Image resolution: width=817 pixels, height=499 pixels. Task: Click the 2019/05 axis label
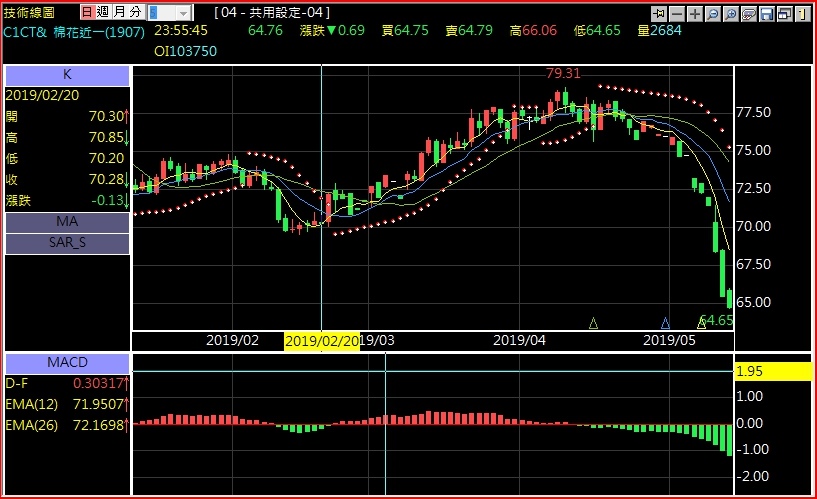(x=669, y=341)
